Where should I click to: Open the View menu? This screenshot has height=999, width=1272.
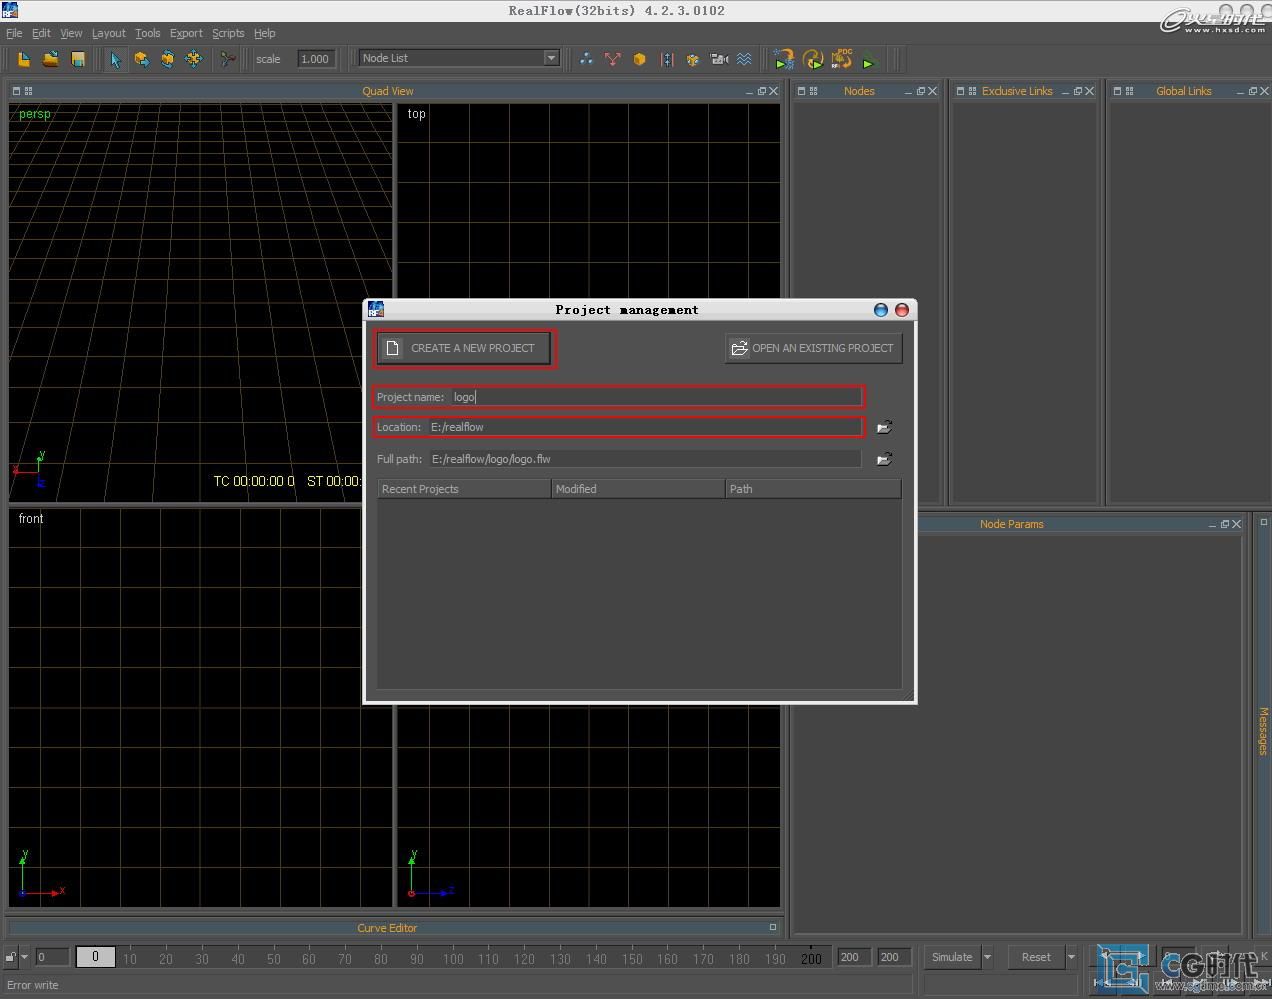pos(71,33)
